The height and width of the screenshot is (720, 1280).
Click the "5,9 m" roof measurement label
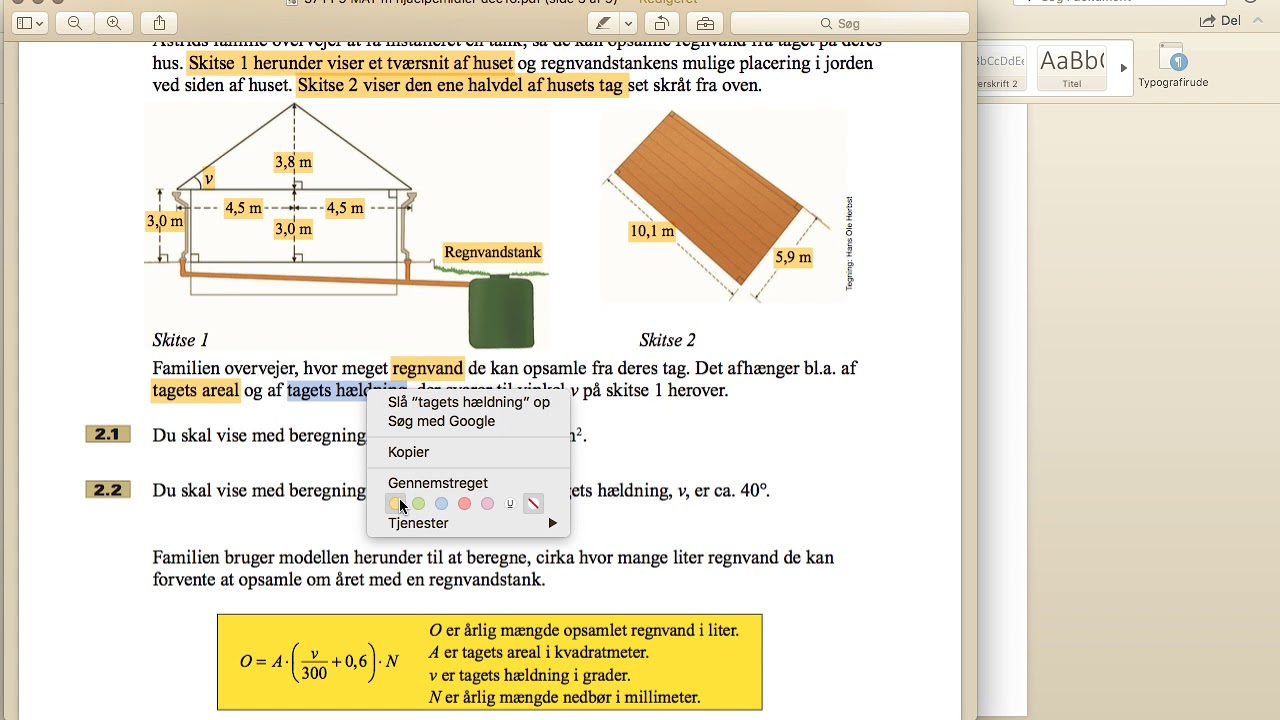pos(793,257)
